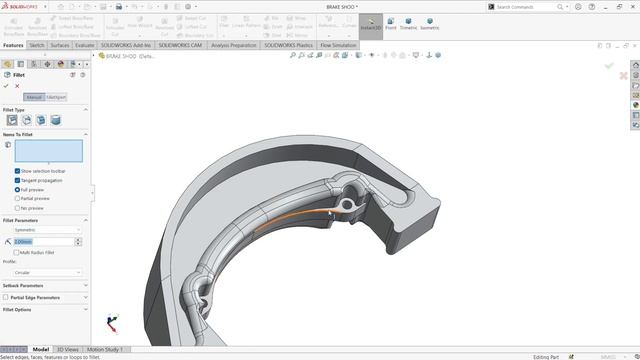Switch to Trimetric view

coord(408,24)
